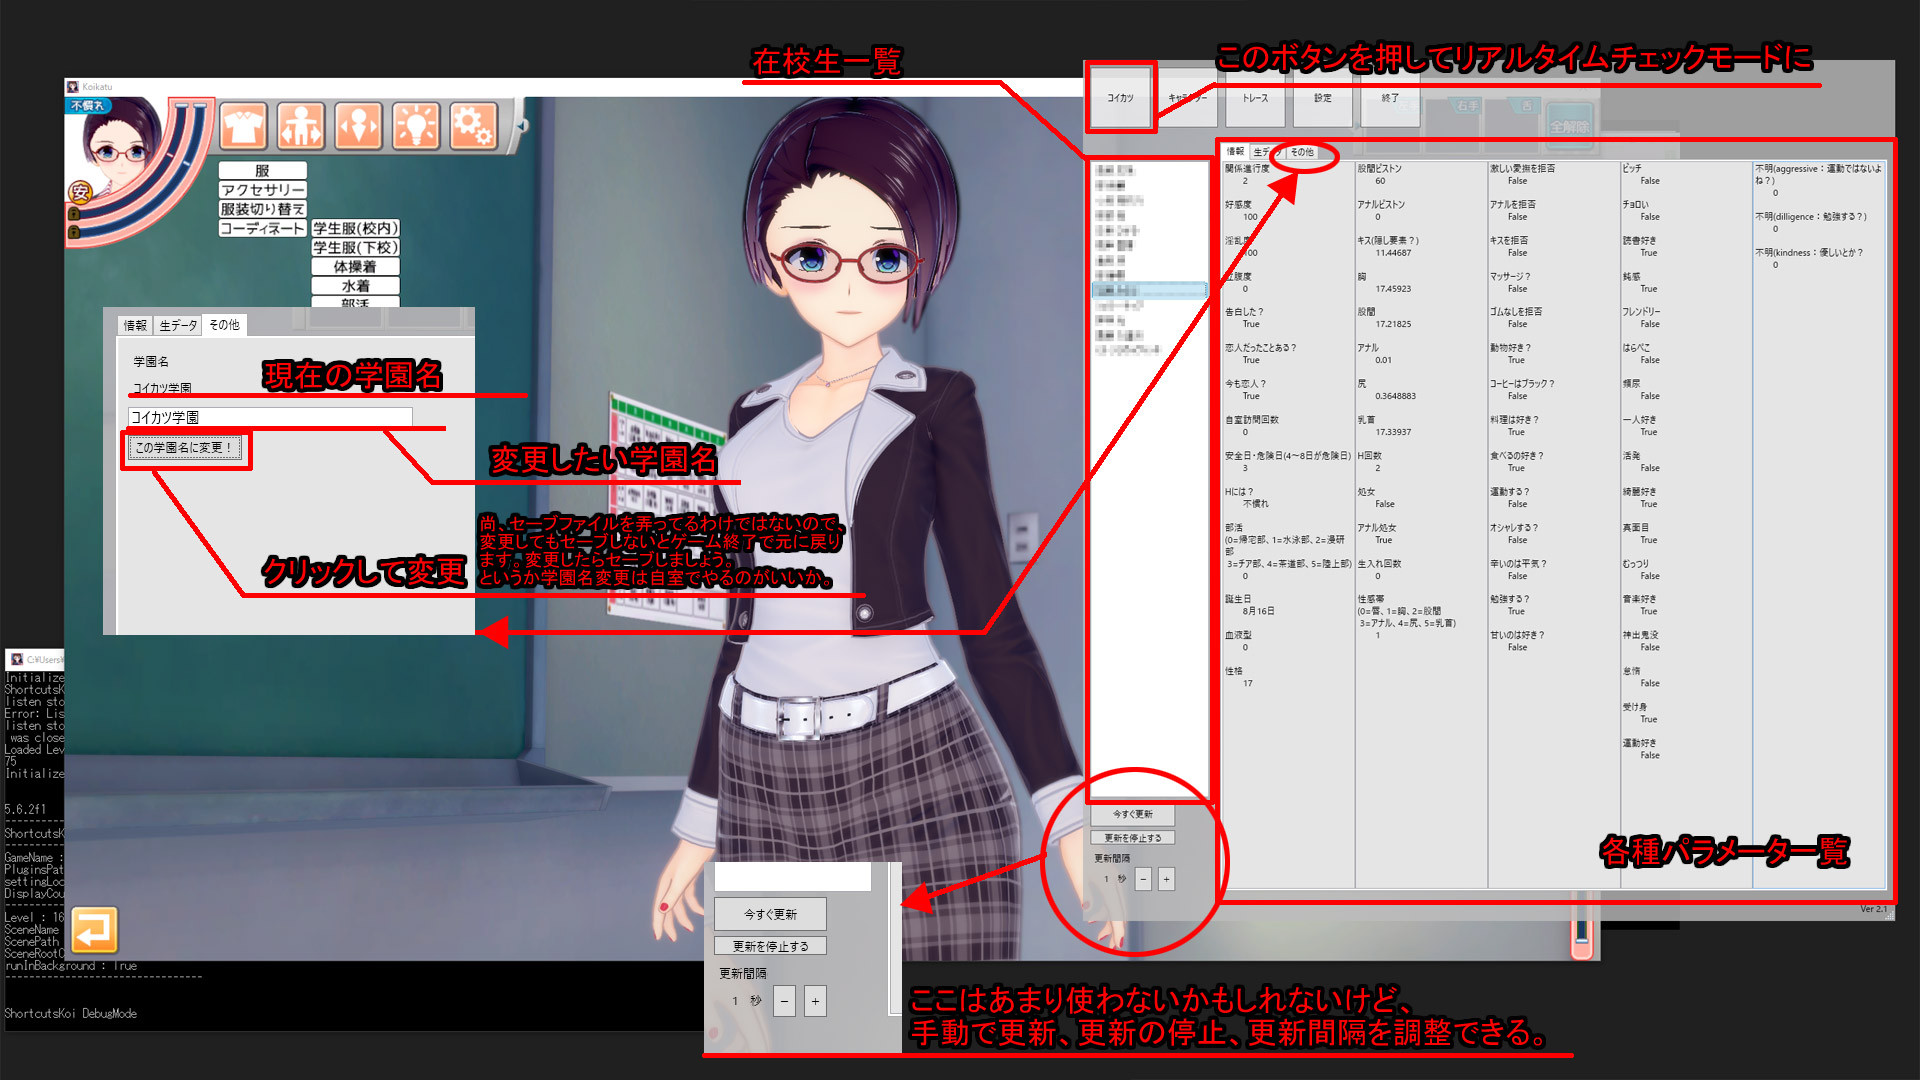
Task: Click plus button in enlarged bottom inset
Action: click(816, 1001)
